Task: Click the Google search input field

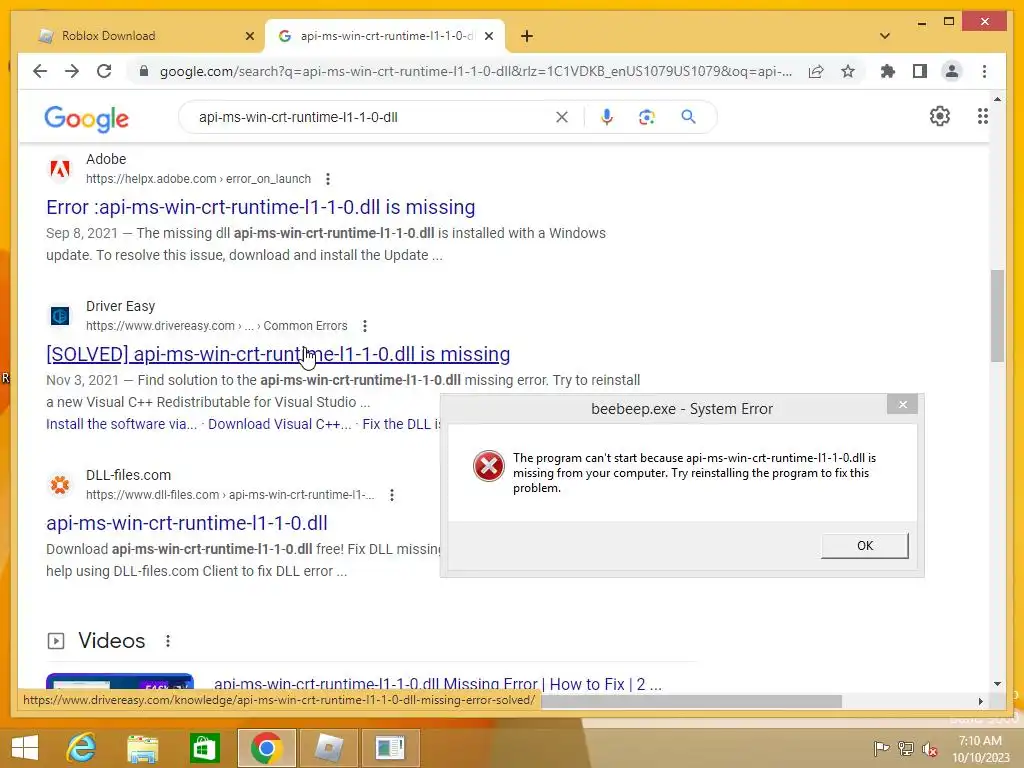Action: click(372, 117)
